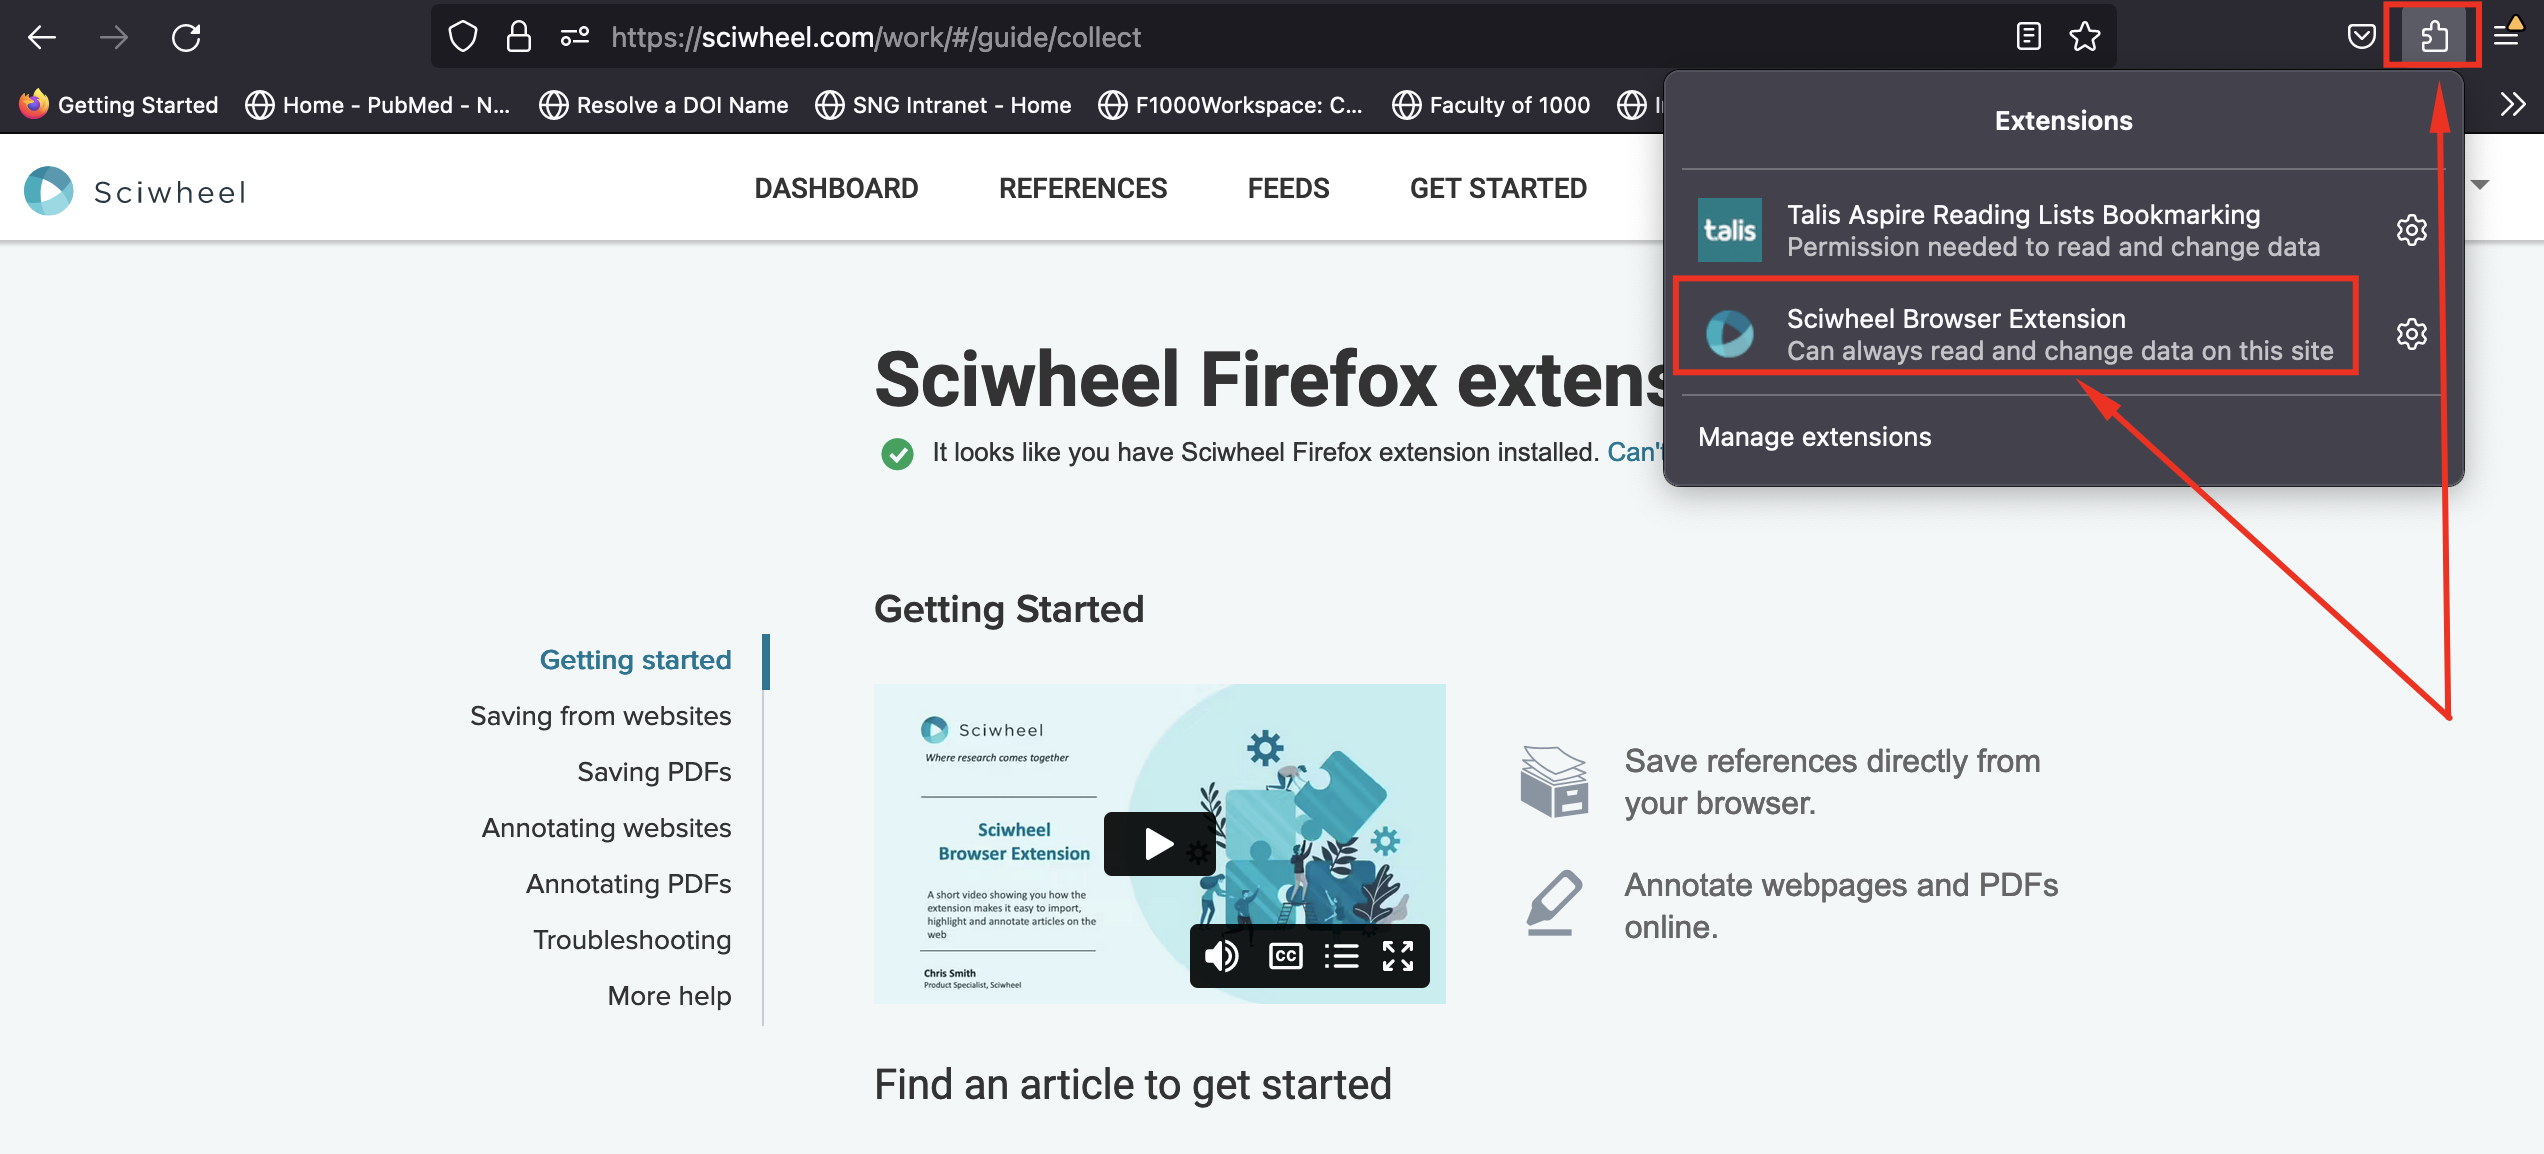Click the Extensions puzzle-piece toolbar button

click(x=2433, y=37)
